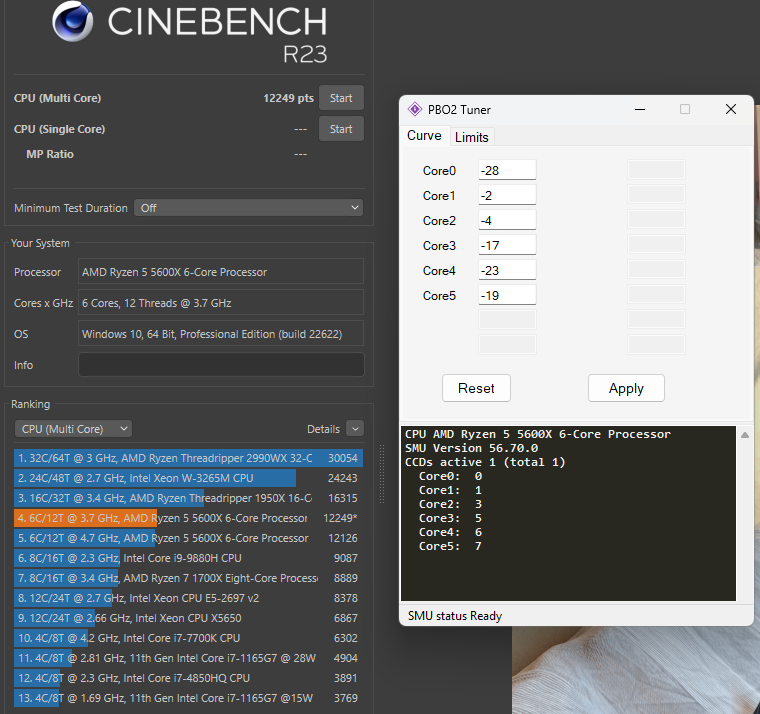Image resolution: width=760 pixels, height=714 pixels.
Task: Click the Cinebench sphere logo icon
Action: click(x=73, y=21)
